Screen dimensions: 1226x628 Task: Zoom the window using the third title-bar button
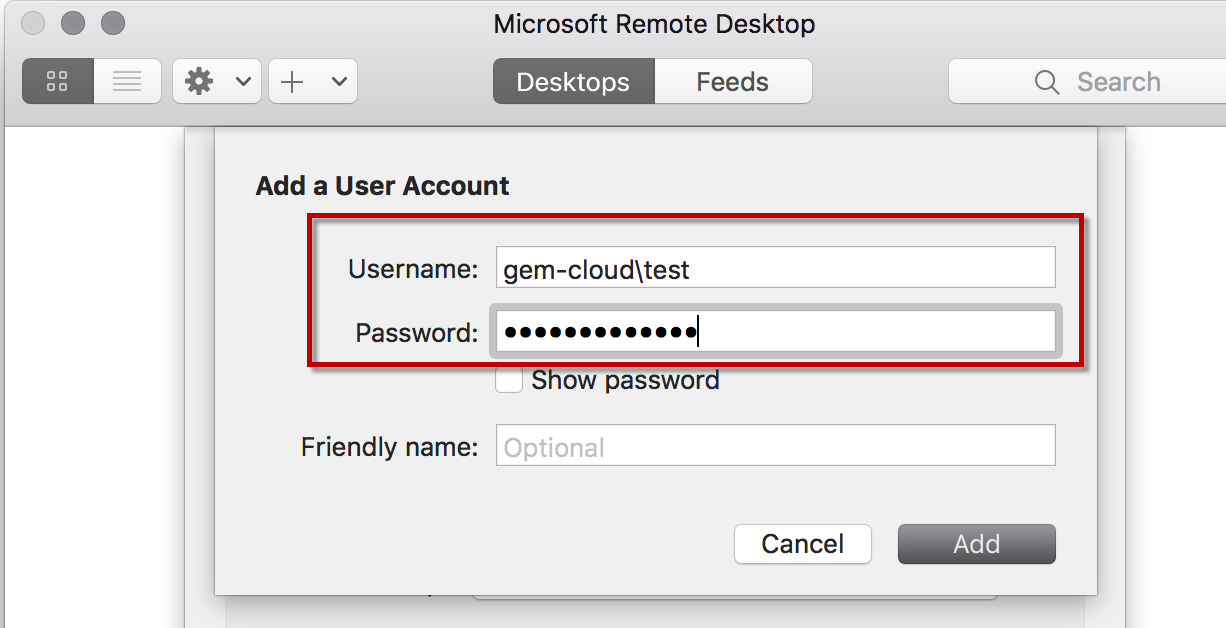pyautogui.click(x=114, y=22)
